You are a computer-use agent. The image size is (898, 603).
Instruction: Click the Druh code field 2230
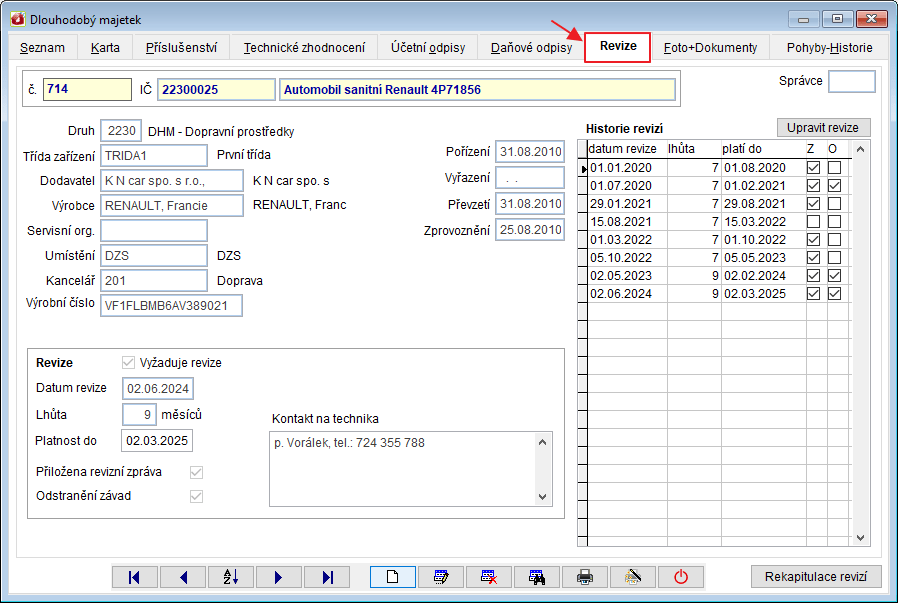tap(121, 131)
